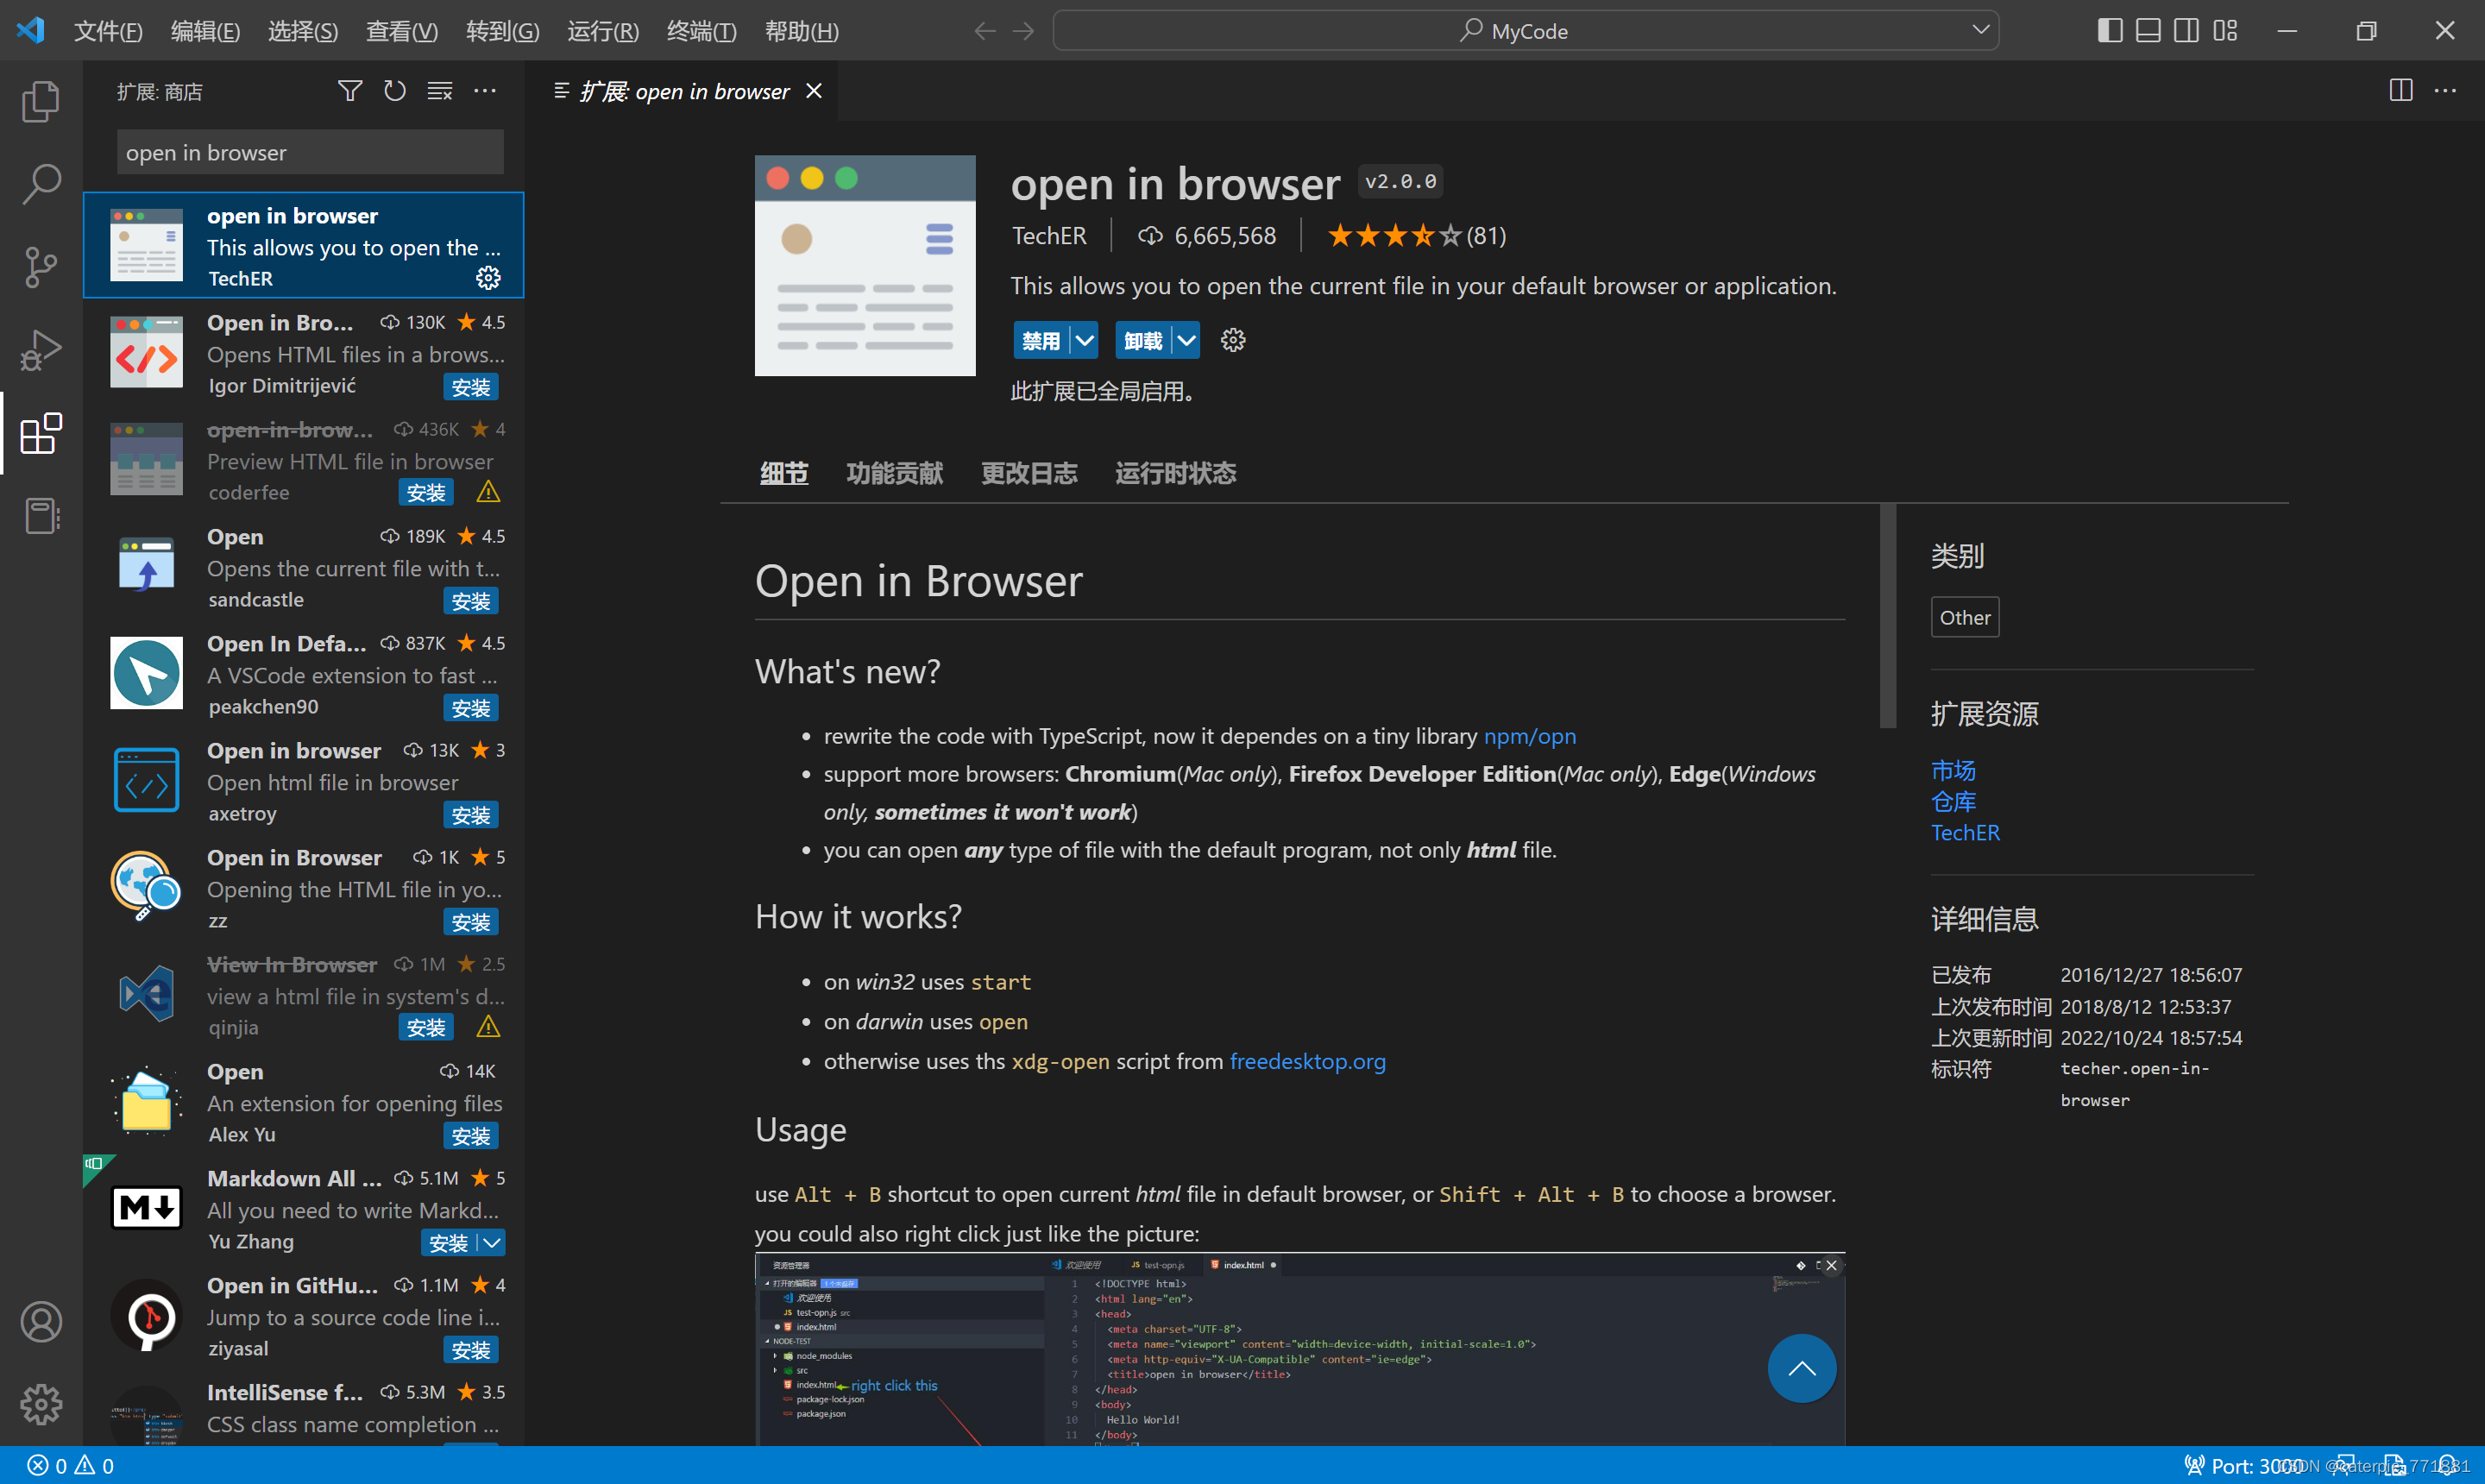The image size is (2485, 1484).
Task: Click the filter extensions funnel icon
Action: pyautogui.click(x=350, y=91)
